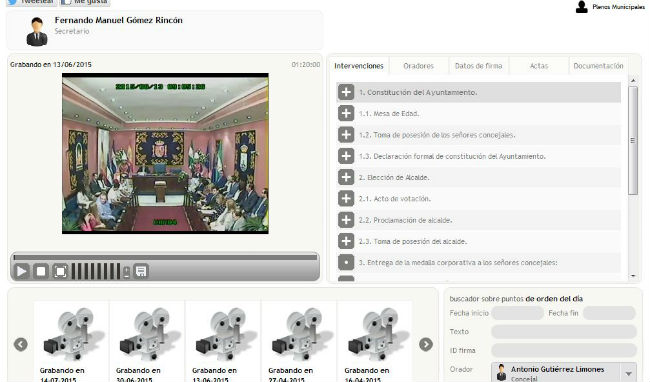
Task: Click the secretary avatar icon
Action: 37,31
